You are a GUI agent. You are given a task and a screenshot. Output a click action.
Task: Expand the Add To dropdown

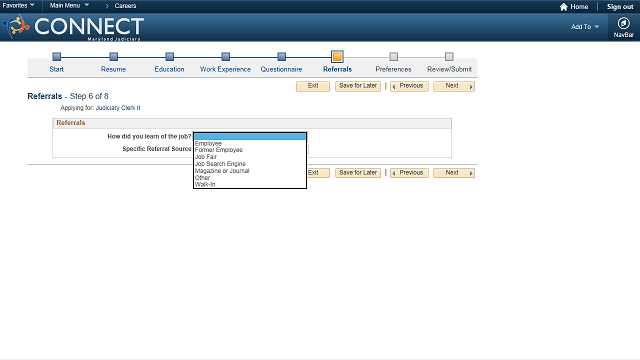pos(584,27)
